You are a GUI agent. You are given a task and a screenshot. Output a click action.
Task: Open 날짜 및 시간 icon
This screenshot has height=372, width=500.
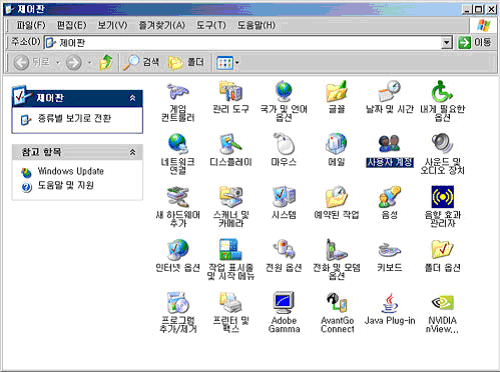coord(389,92)
